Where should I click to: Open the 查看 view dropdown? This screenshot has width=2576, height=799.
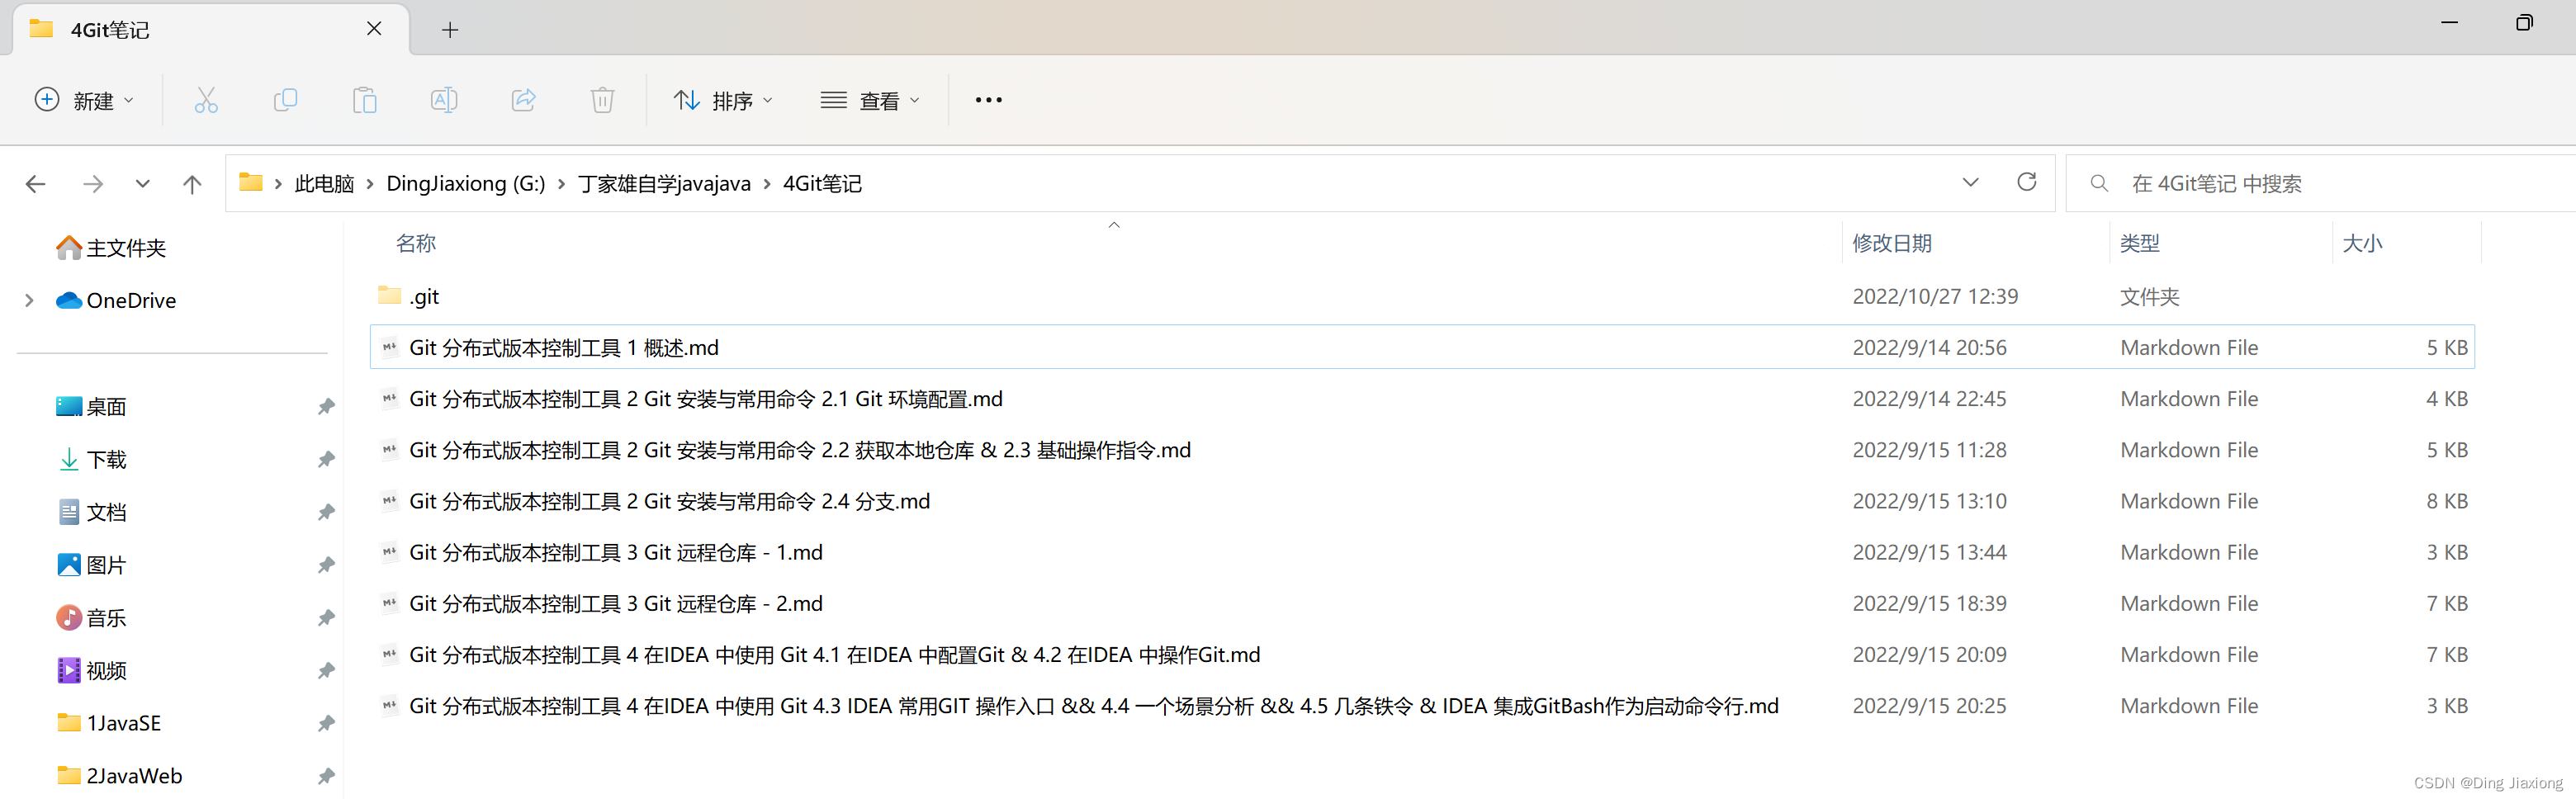point(870,100)
